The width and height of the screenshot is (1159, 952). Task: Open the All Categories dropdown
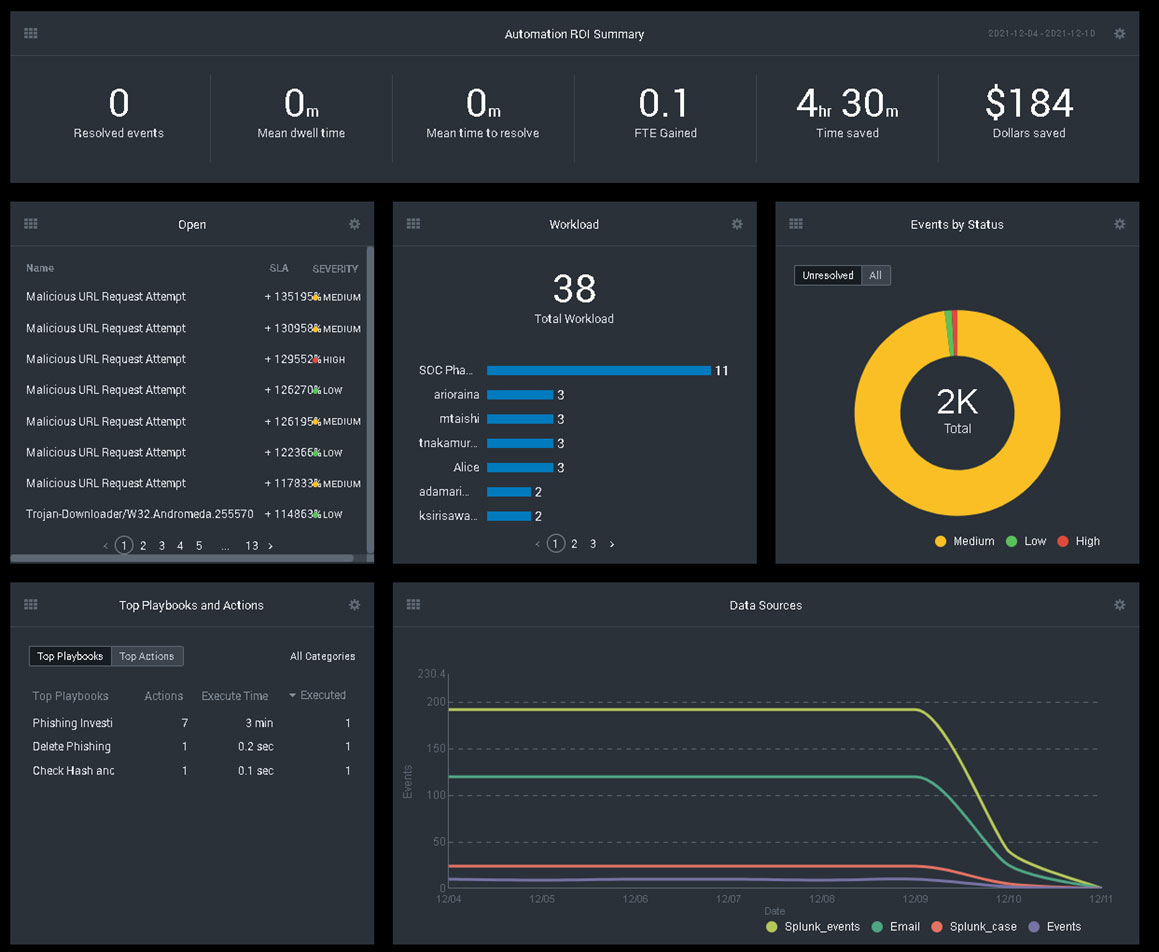pos(322,657)
